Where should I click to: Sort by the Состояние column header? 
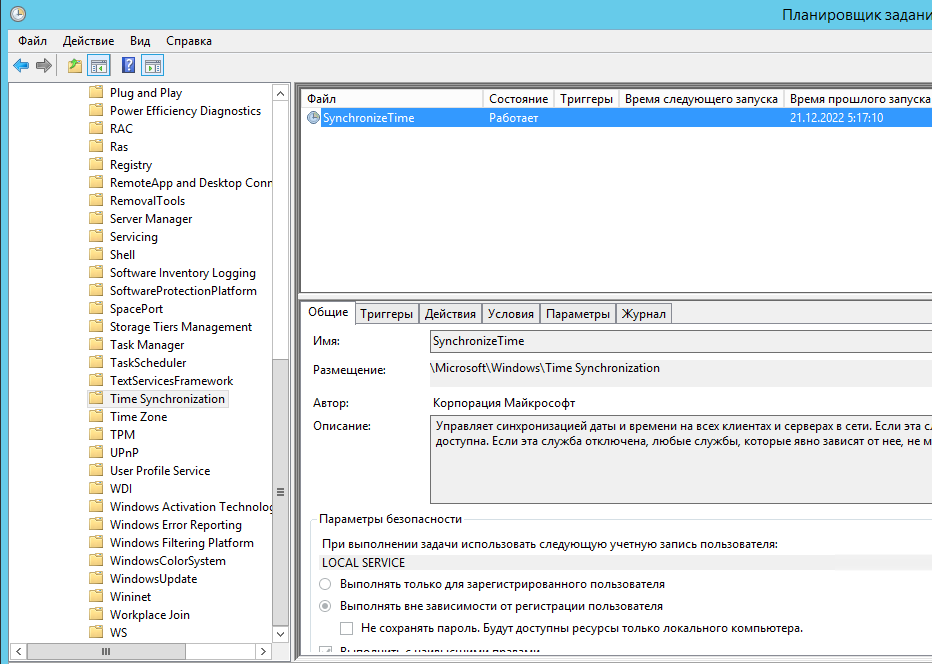tap(518, 99)
